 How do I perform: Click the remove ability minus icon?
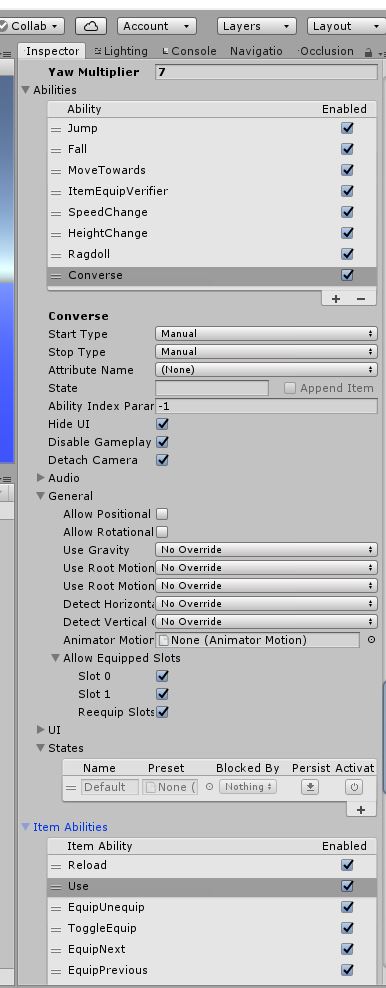(361, 299)
